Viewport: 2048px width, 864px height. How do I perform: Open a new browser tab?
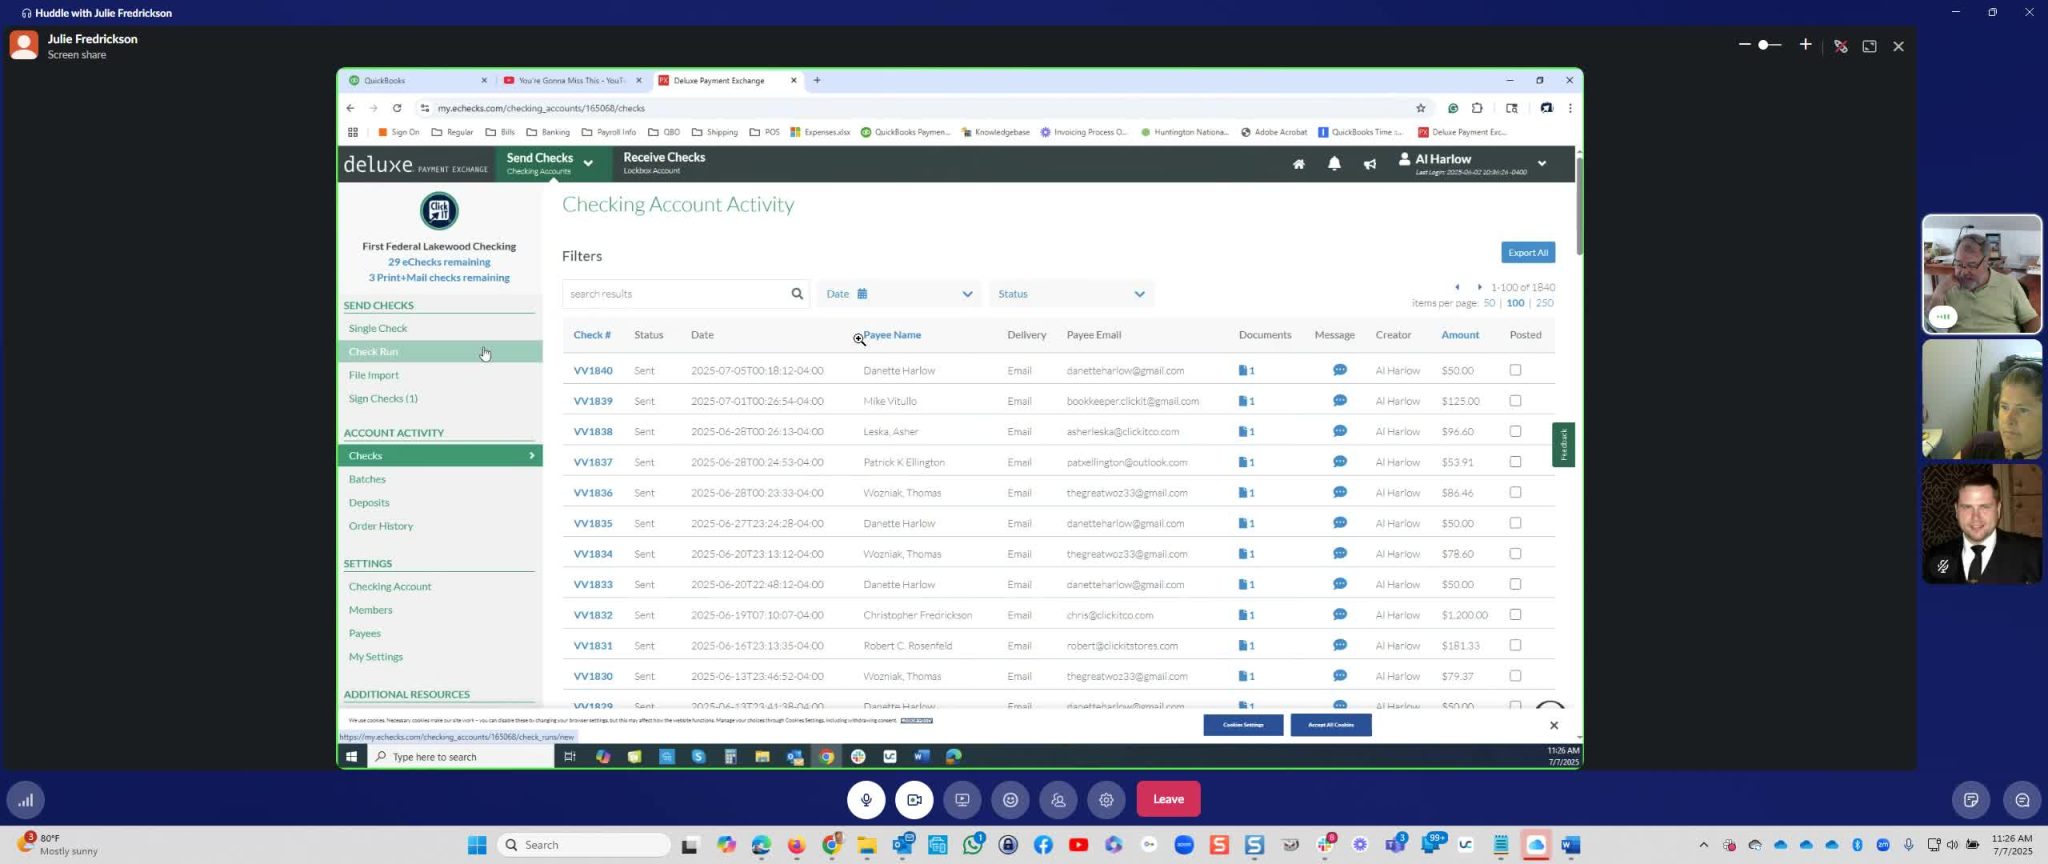tap(817, 80)
